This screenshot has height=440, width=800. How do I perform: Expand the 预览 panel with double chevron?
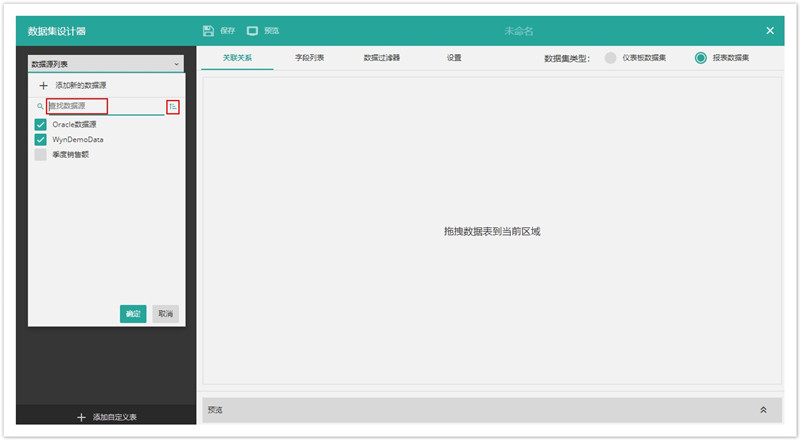763,410
